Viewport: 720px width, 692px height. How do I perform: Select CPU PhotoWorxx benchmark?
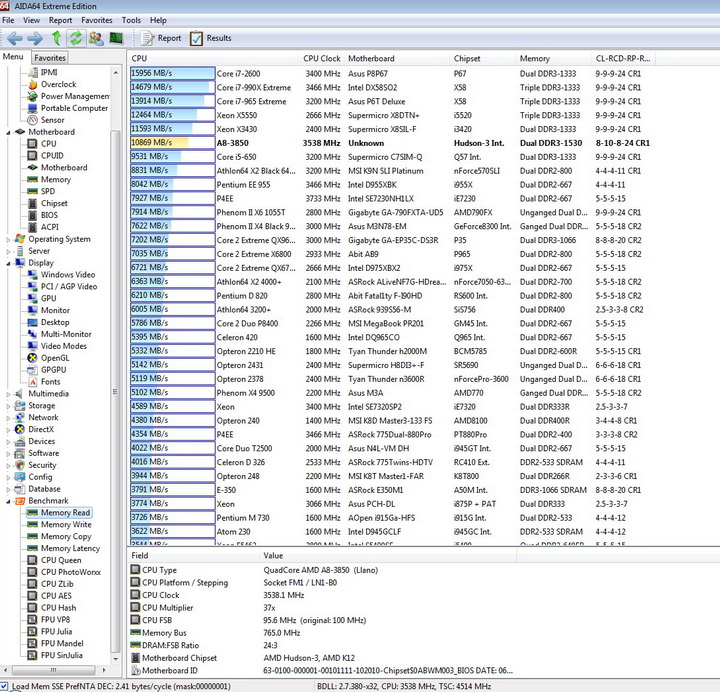coord(71,573)
